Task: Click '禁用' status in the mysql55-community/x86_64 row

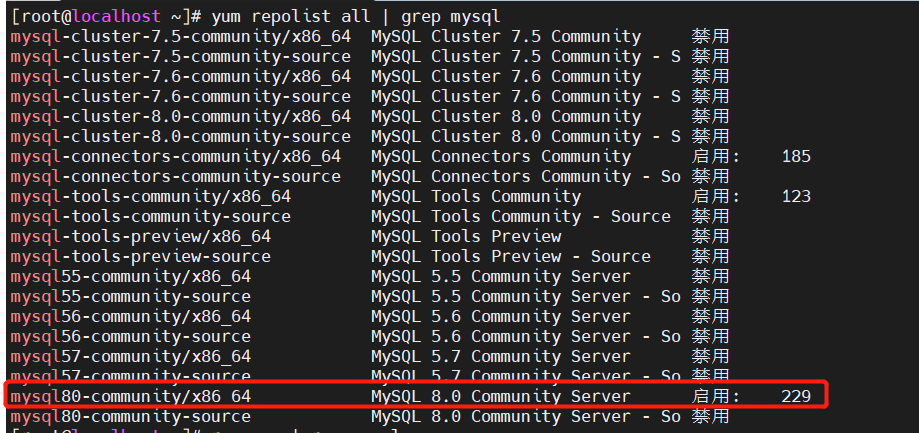Action: tap(710, 277)
